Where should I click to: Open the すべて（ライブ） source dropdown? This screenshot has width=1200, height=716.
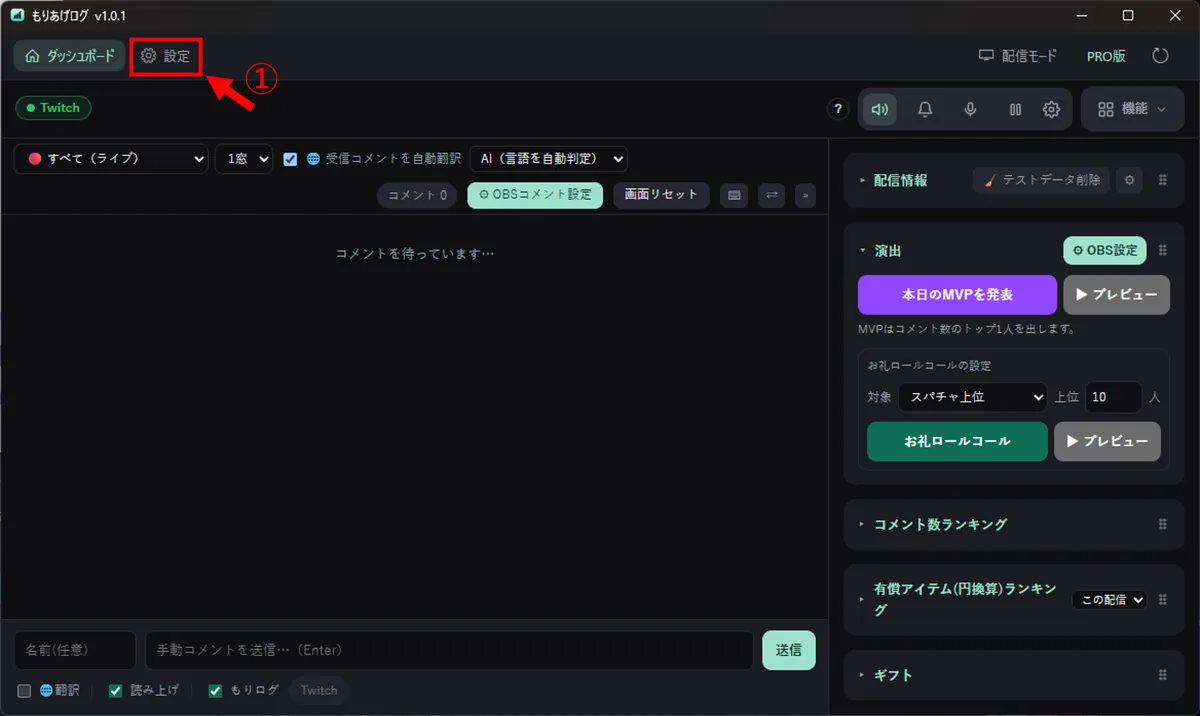click(x=111, y=159)
